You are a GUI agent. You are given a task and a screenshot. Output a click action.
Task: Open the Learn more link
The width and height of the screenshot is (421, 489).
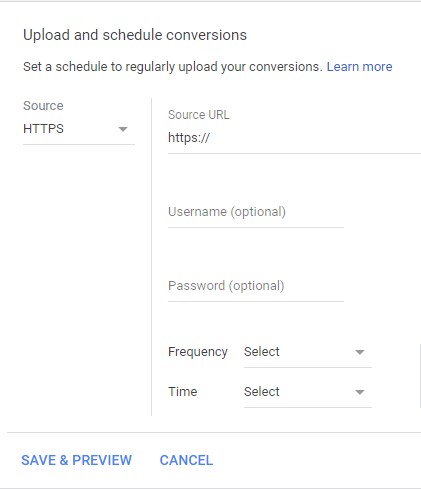pos(359,67)
